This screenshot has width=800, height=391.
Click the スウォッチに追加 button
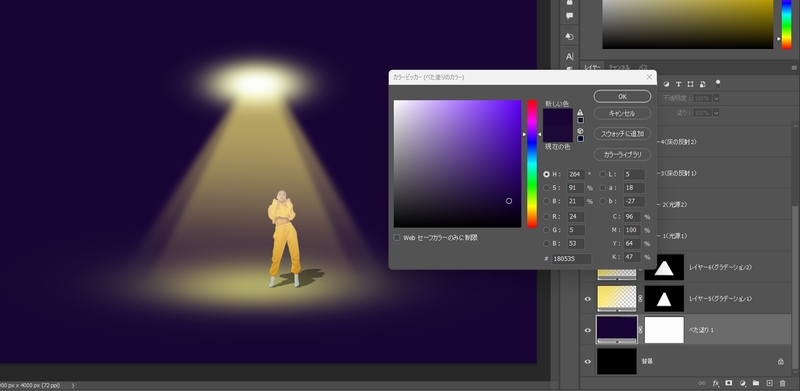[x=622, y=134]
